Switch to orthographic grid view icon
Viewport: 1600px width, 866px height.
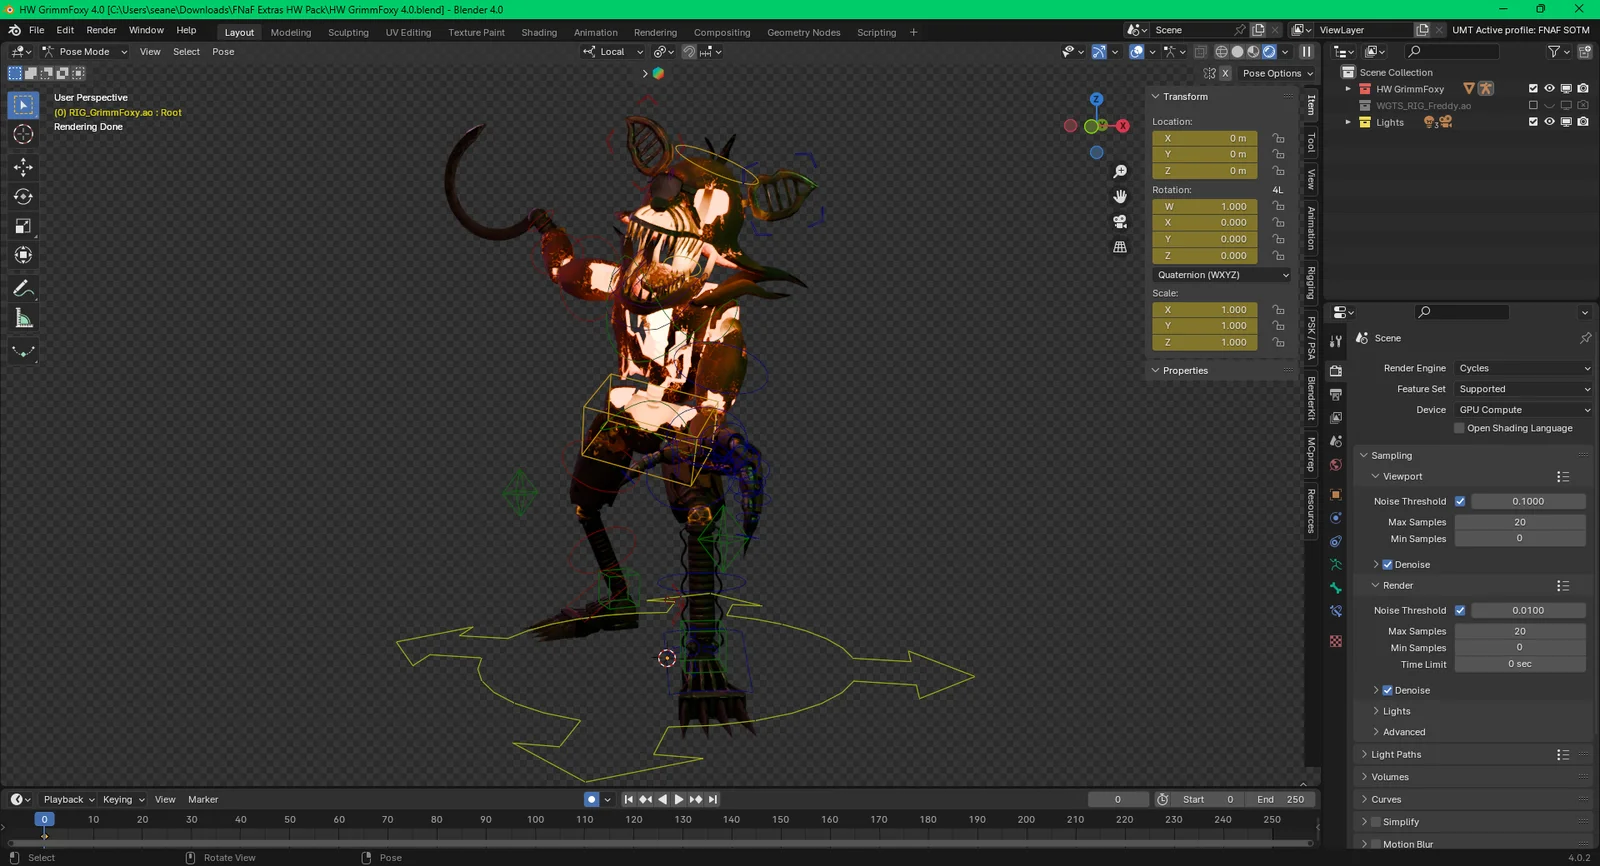1120,247
